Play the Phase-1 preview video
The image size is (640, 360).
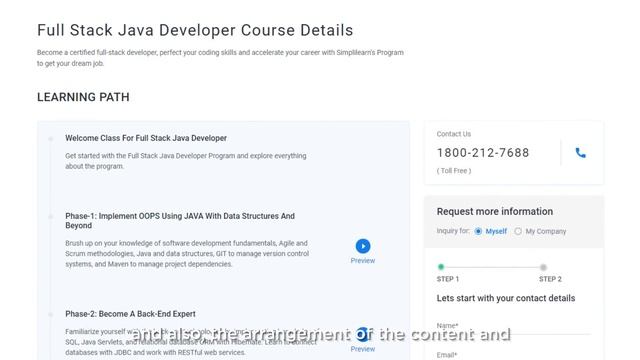point(363,246)
